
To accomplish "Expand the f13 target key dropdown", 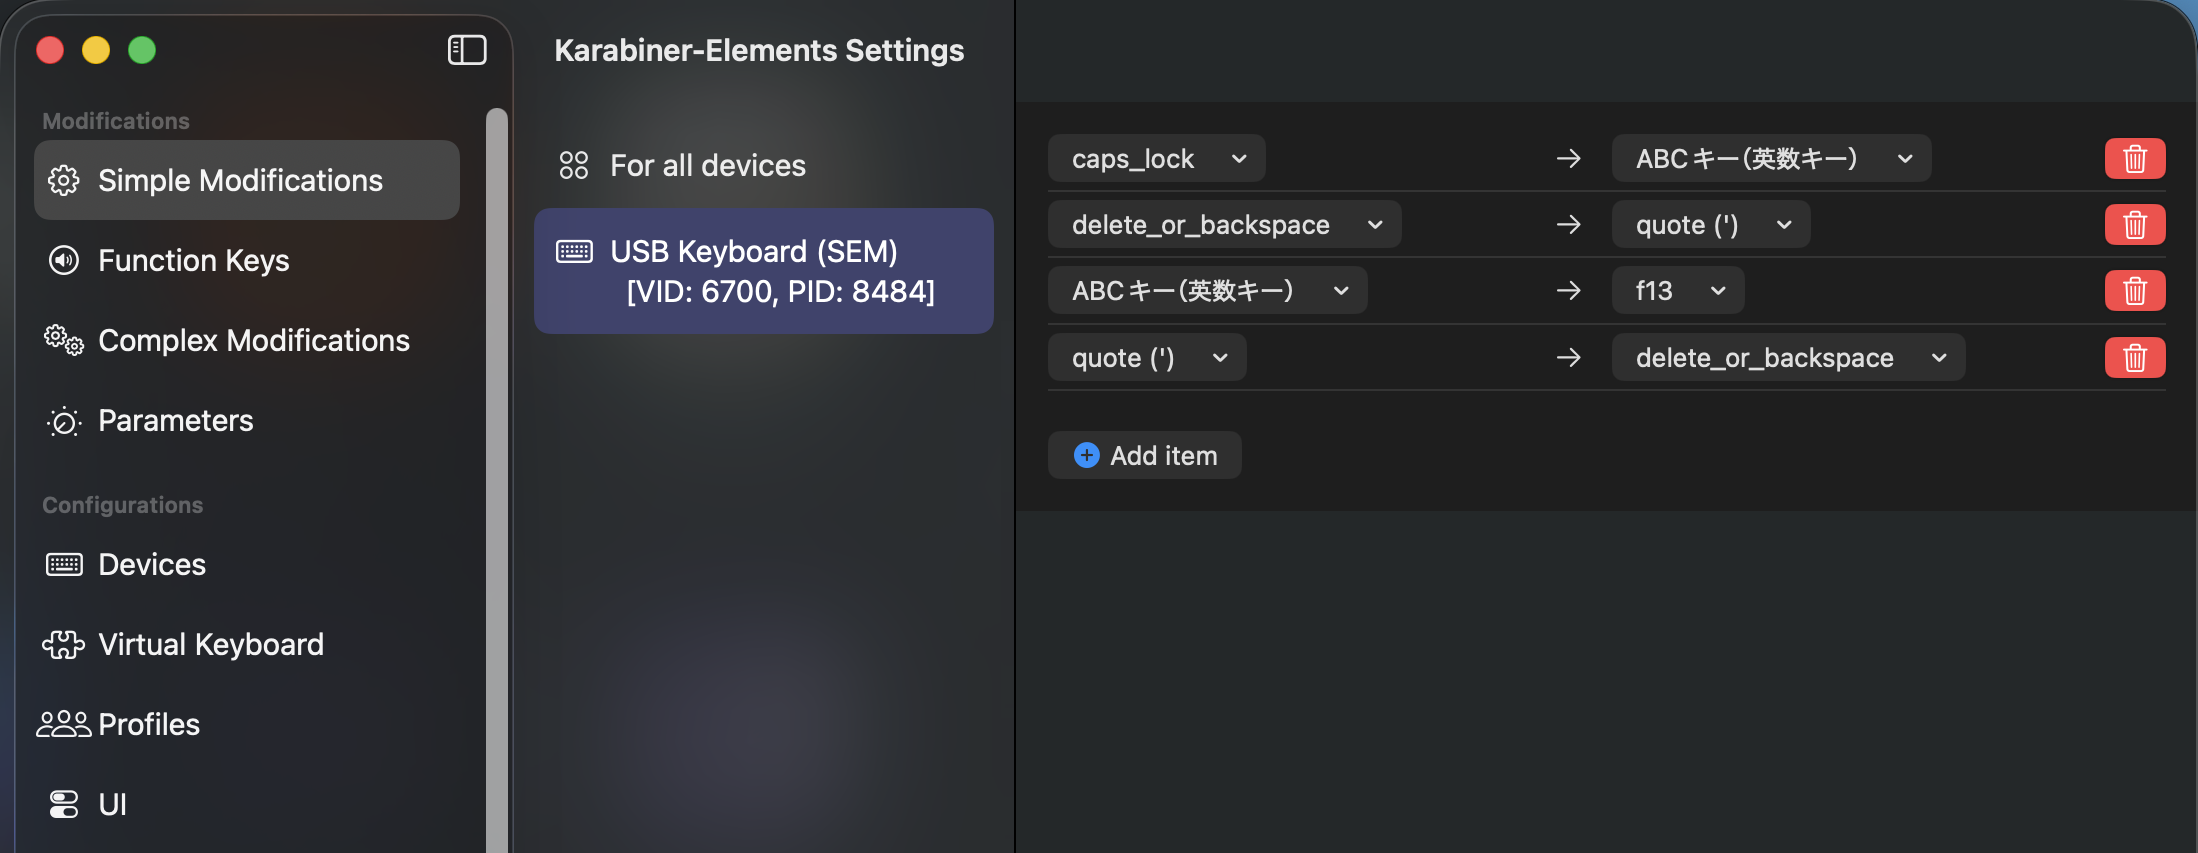I will pos(1678,291).
